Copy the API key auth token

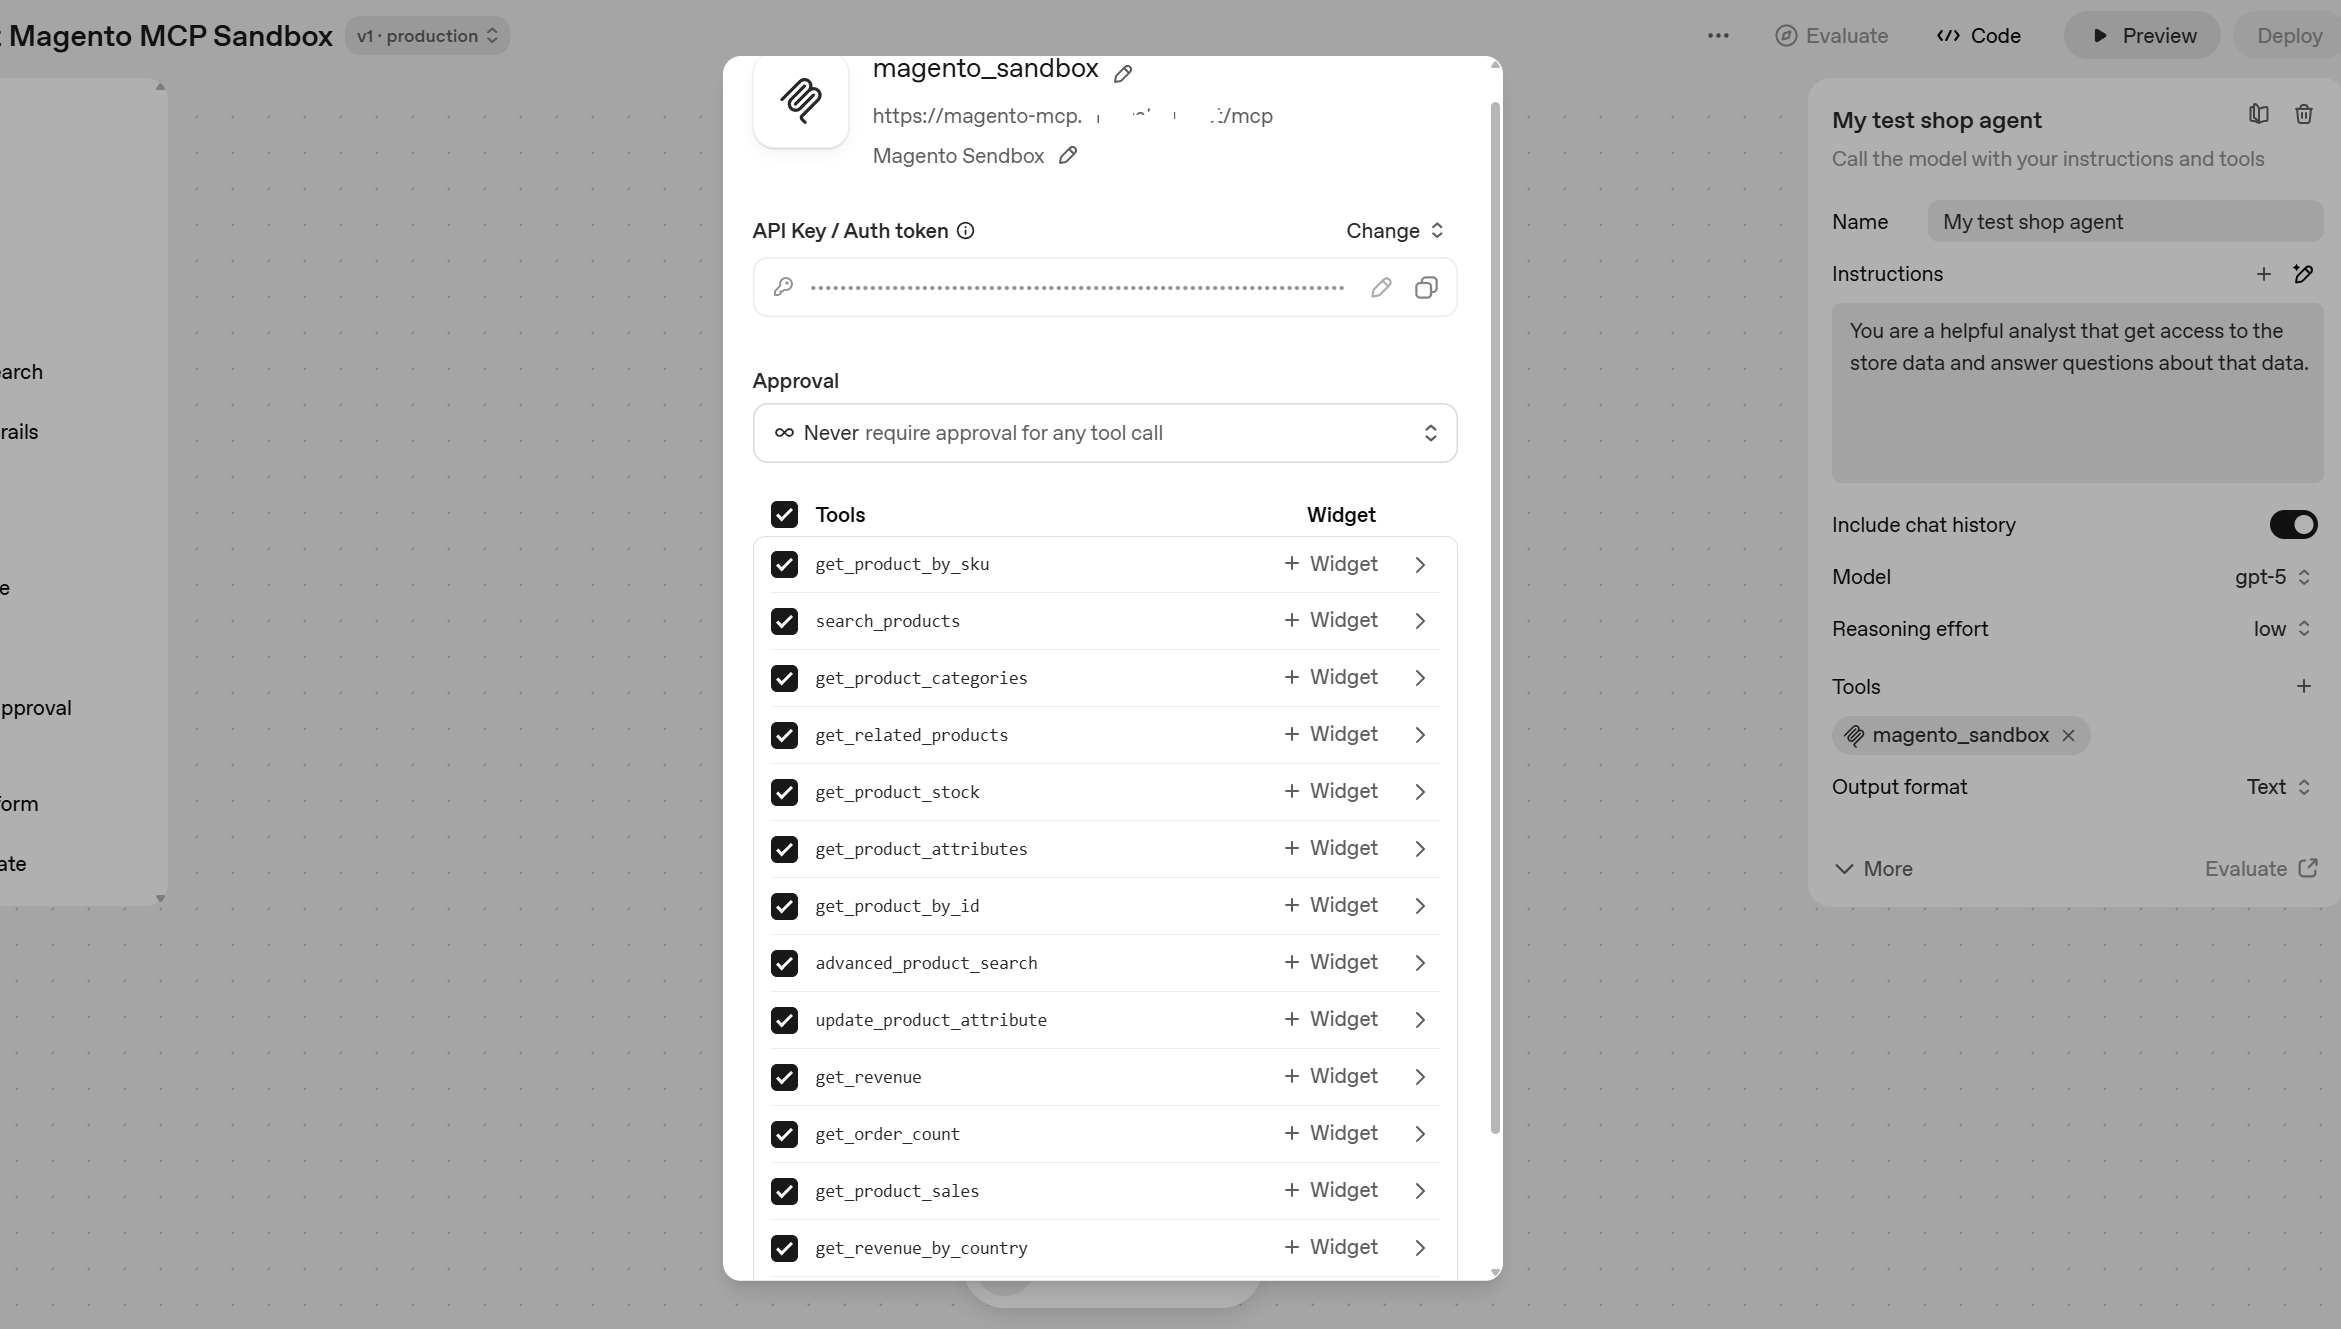tap(1426, 288)
